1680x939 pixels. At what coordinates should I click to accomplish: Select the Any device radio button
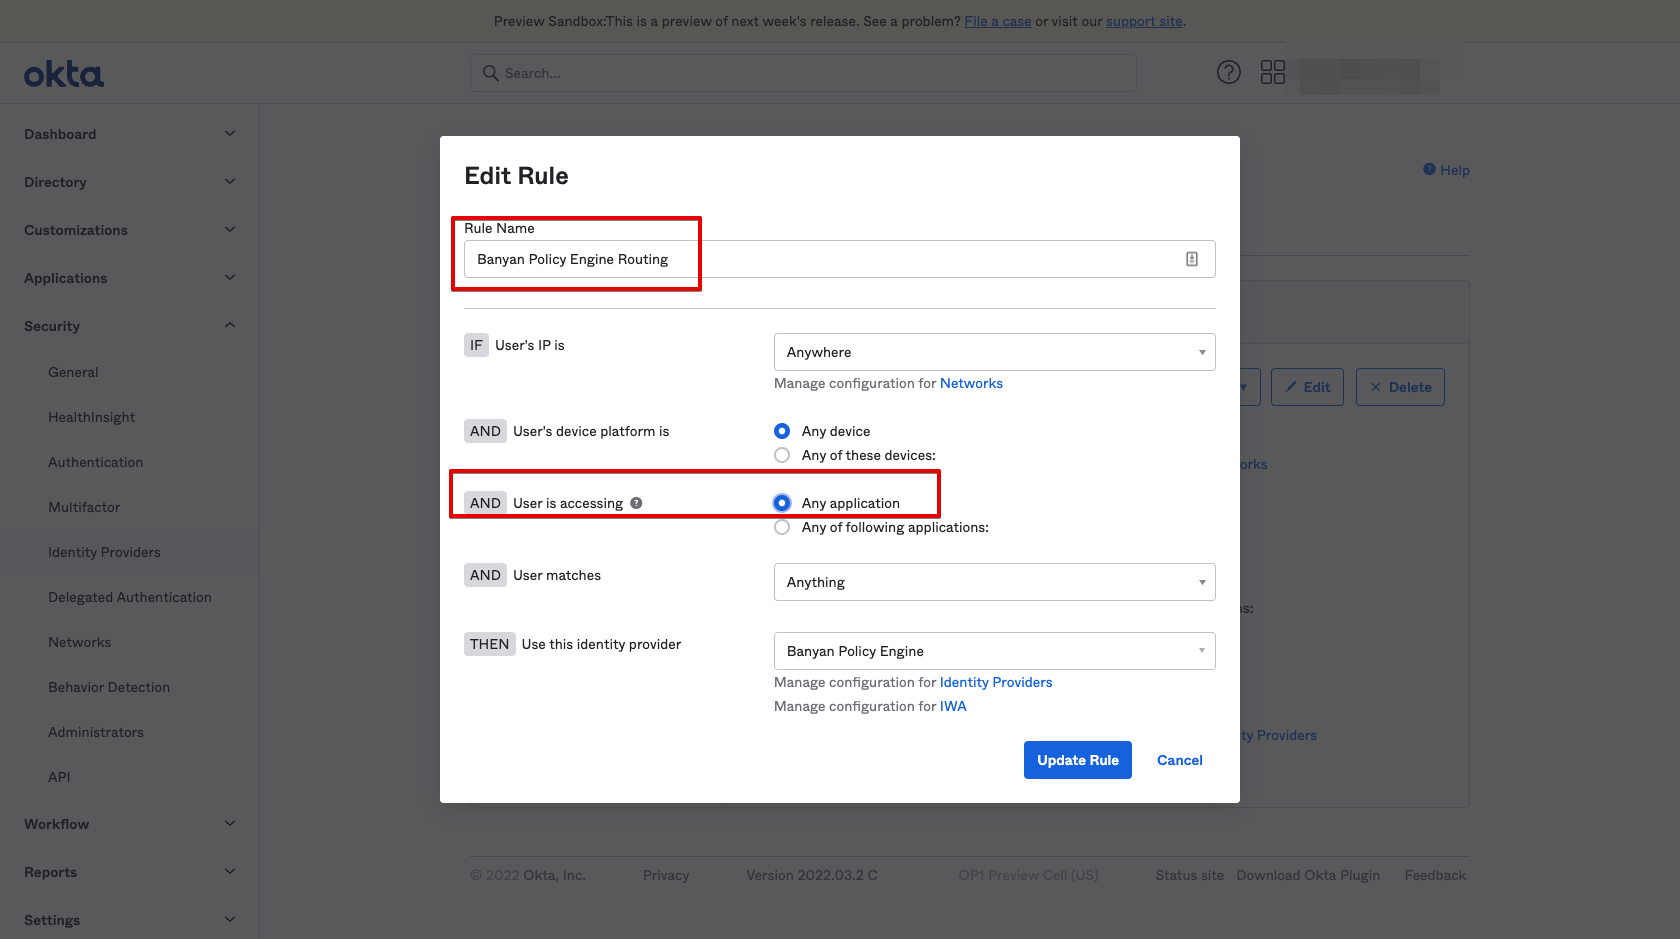click(x=782, y=431)
